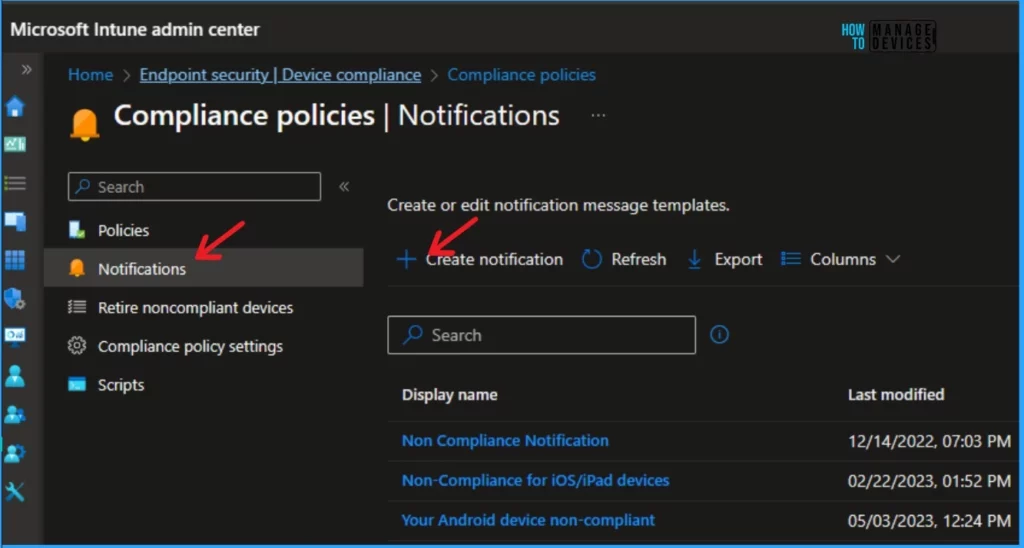Click Create notification button

(479, 259)
